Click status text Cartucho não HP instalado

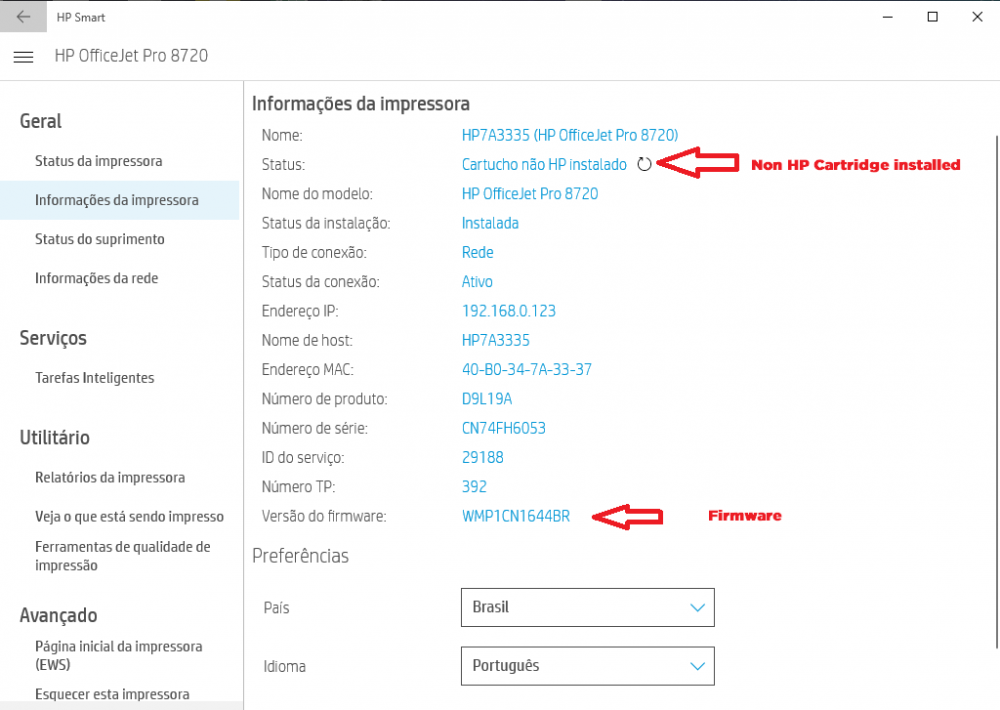coord(544,165)
